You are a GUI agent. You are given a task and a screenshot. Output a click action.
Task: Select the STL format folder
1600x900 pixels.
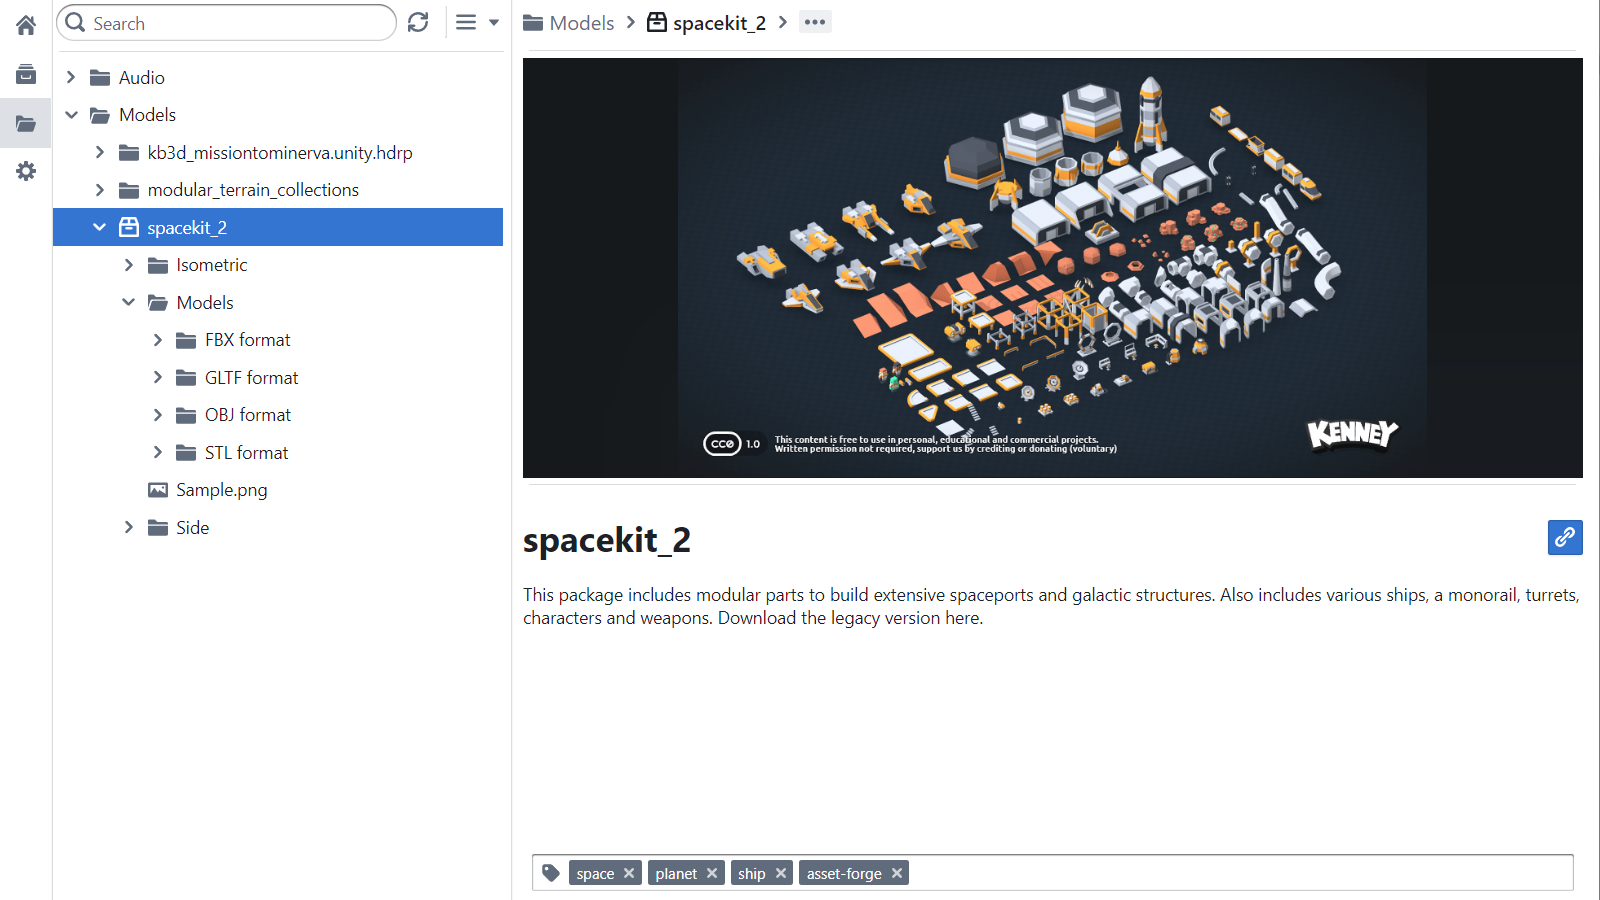point(278,452)
